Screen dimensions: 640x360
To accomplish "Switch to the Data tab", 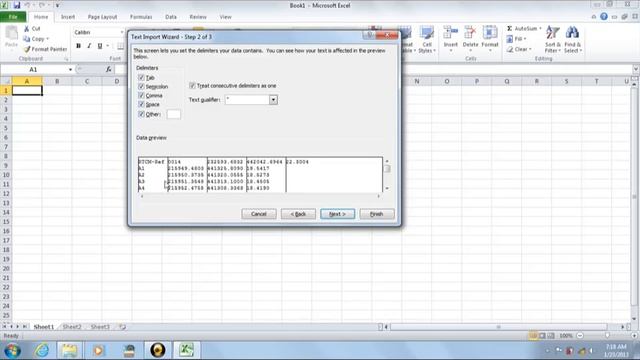I will pyautogui.click(x=171, y=17).
